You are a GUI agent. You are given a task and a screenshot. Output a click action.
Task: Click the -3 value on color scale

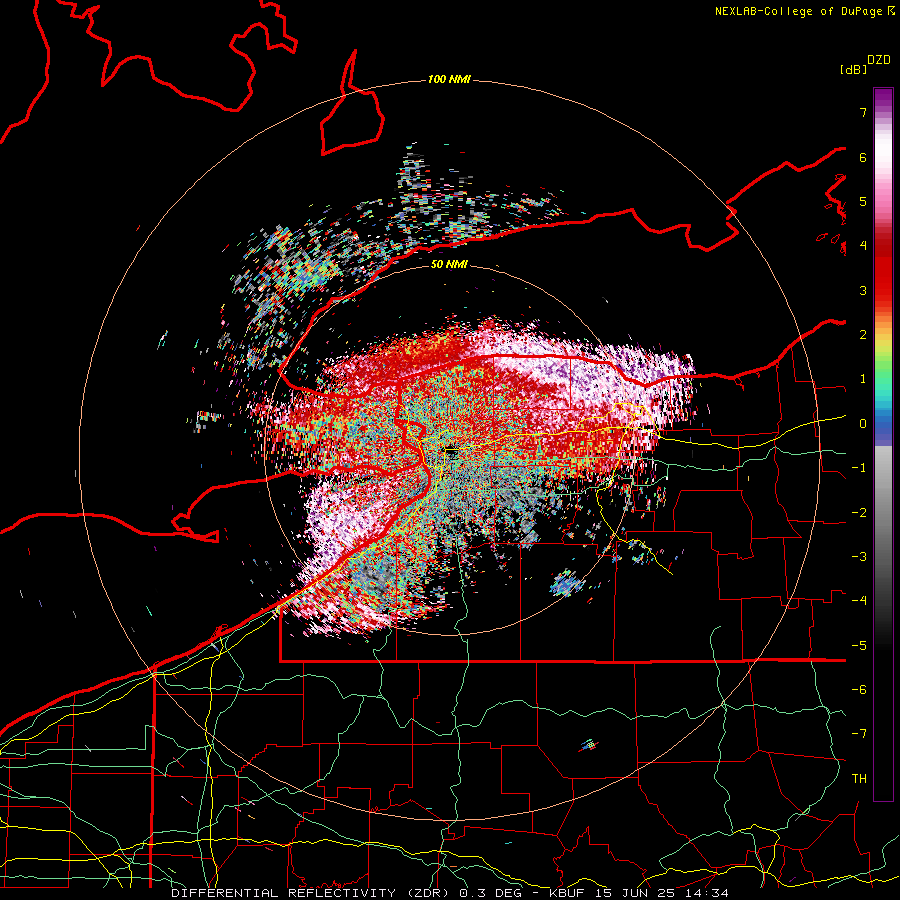[x=859, y=557]
